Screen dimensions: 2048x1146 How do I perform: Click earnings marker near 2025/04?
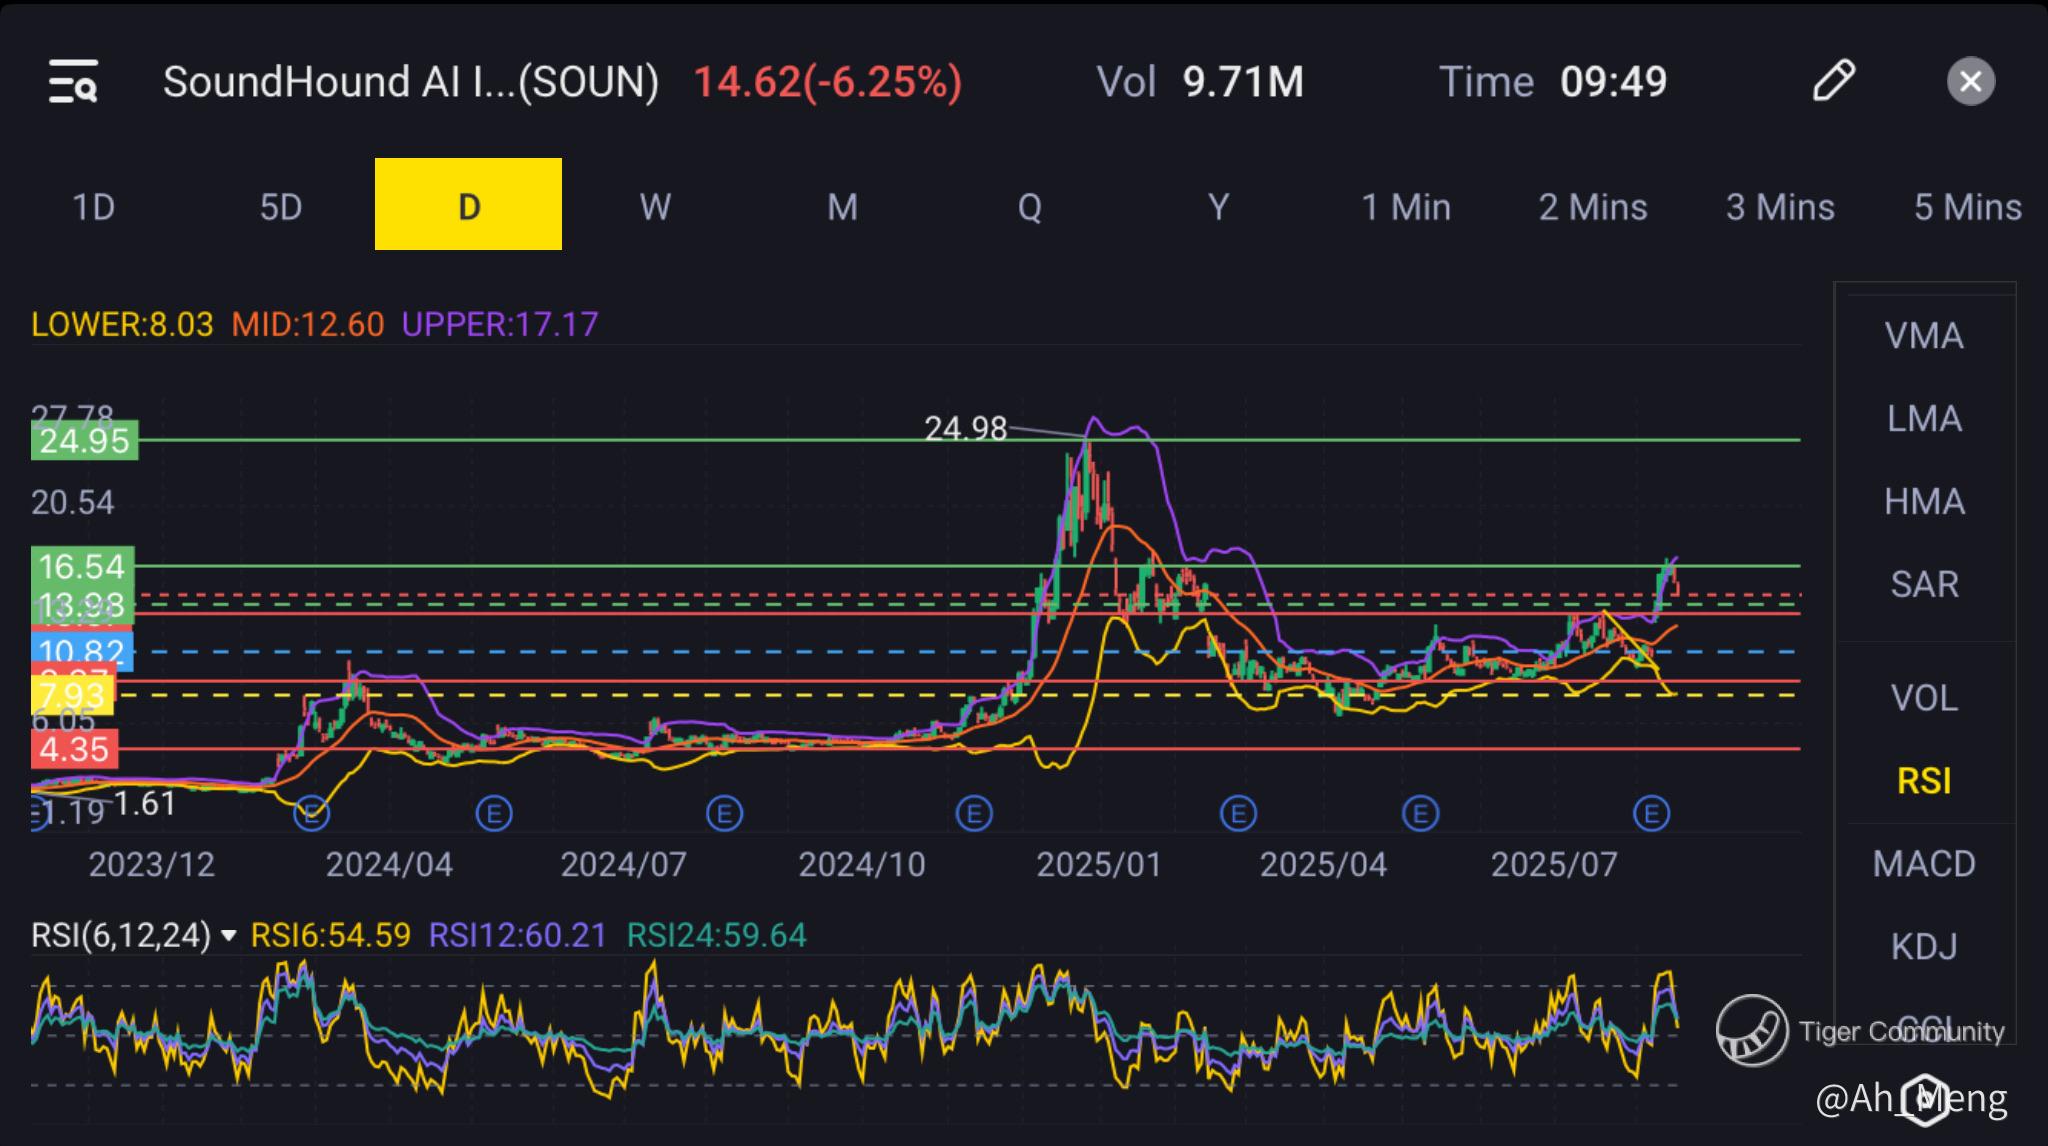(1420, 814)
